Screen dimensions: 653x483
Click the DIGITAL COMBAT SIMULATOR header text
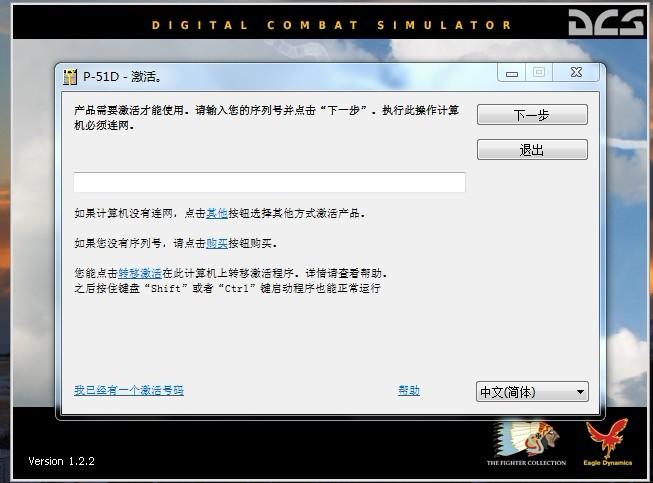tap(332, 24)
